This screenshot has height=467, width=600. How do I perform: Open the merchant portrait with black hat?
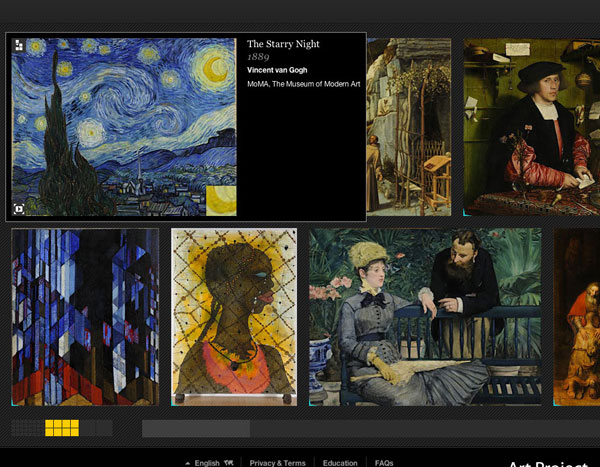tap(532, 127)
